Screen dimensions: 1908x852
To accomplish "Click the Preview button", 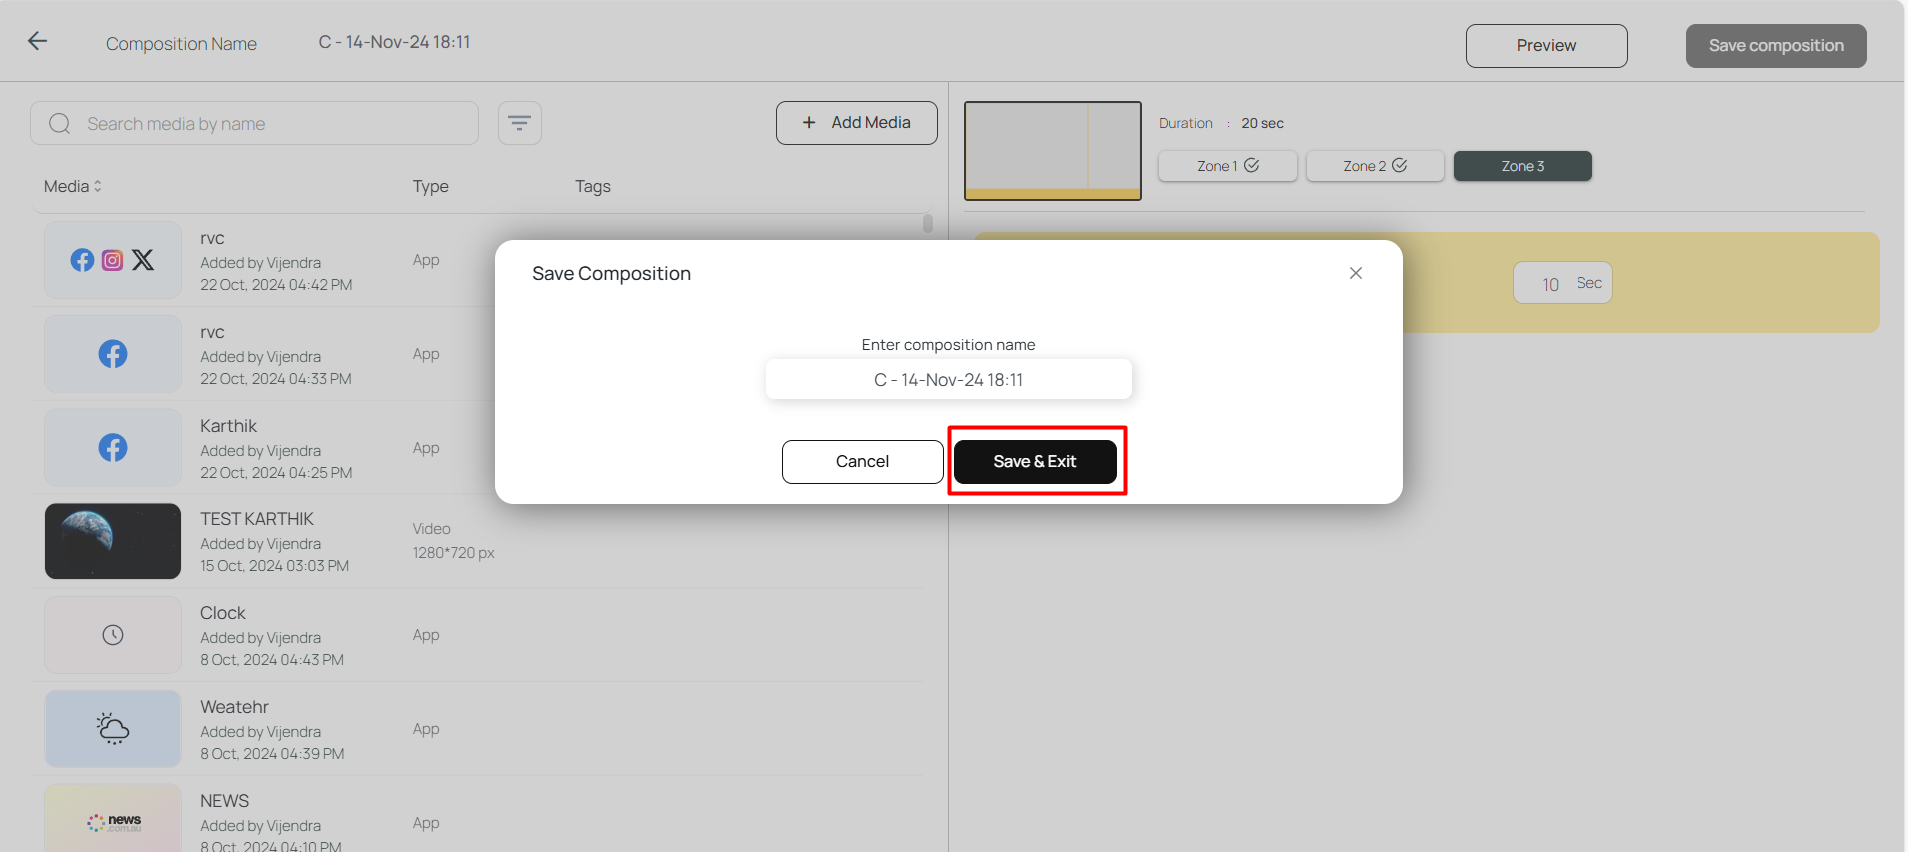I will [1546, 46].
